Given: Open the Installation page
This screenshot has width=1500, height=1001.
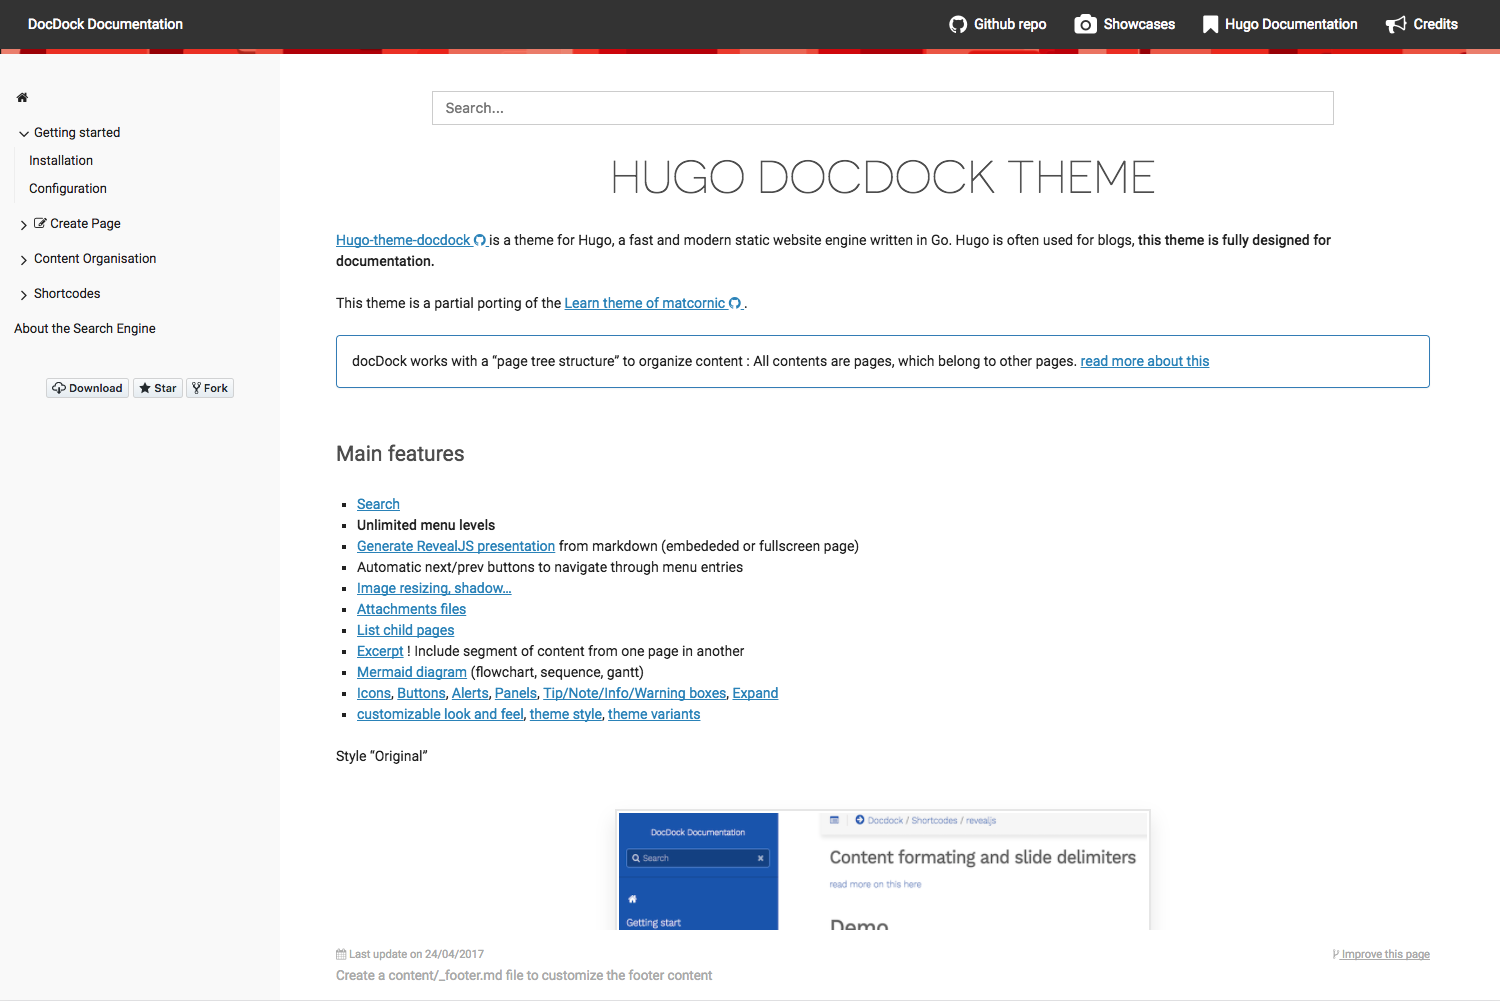Looking at the screenshot, I should (x=61, y=161).
